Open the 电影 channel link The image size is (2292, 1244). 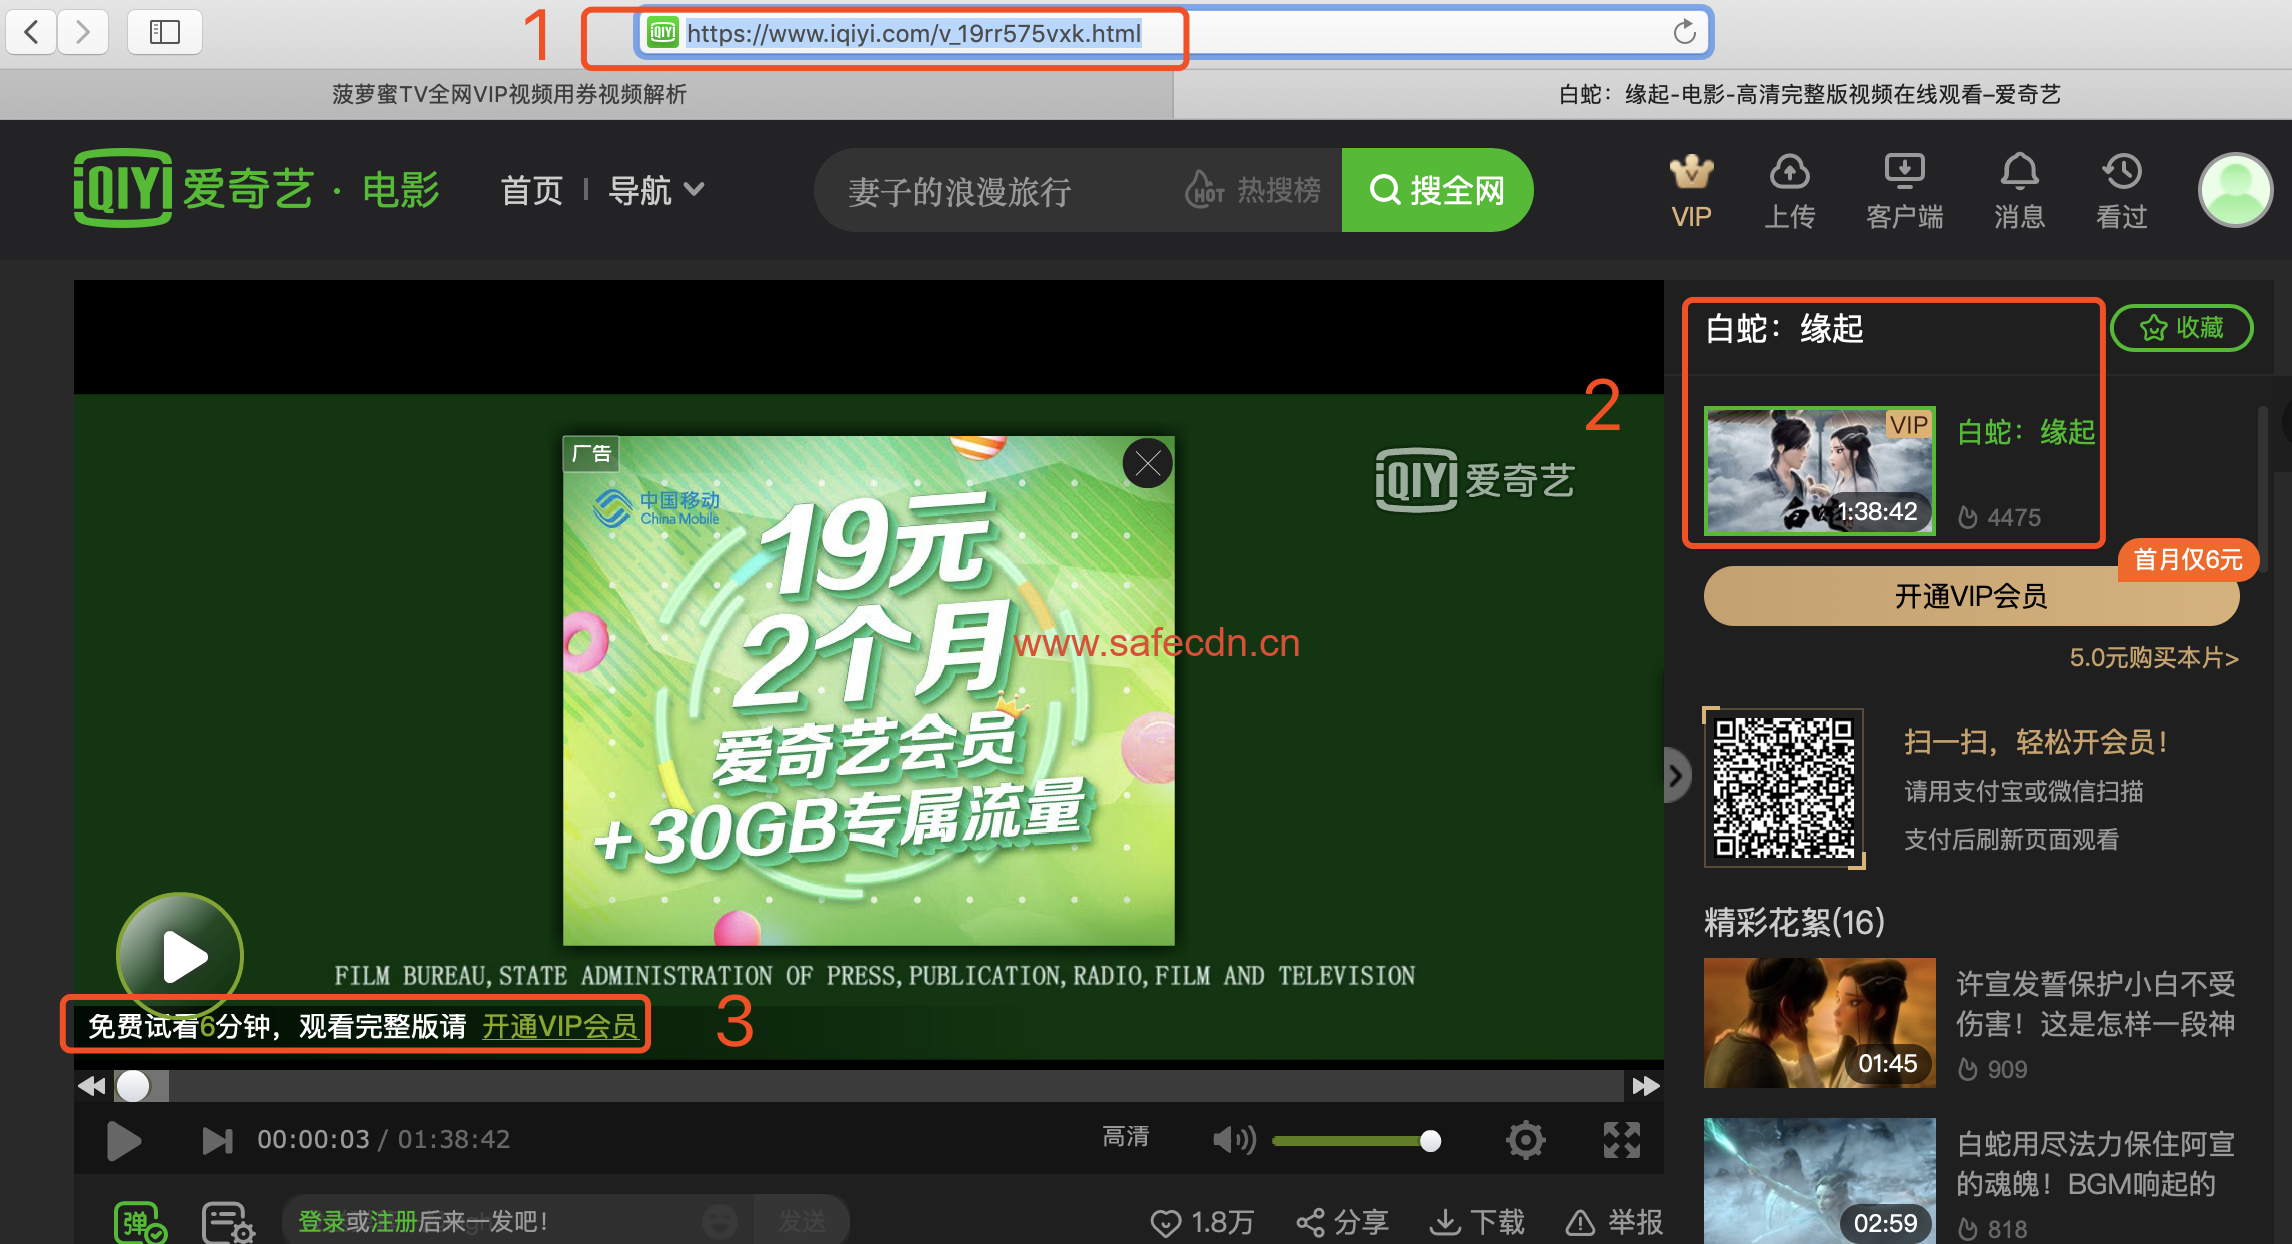point(401,189)
